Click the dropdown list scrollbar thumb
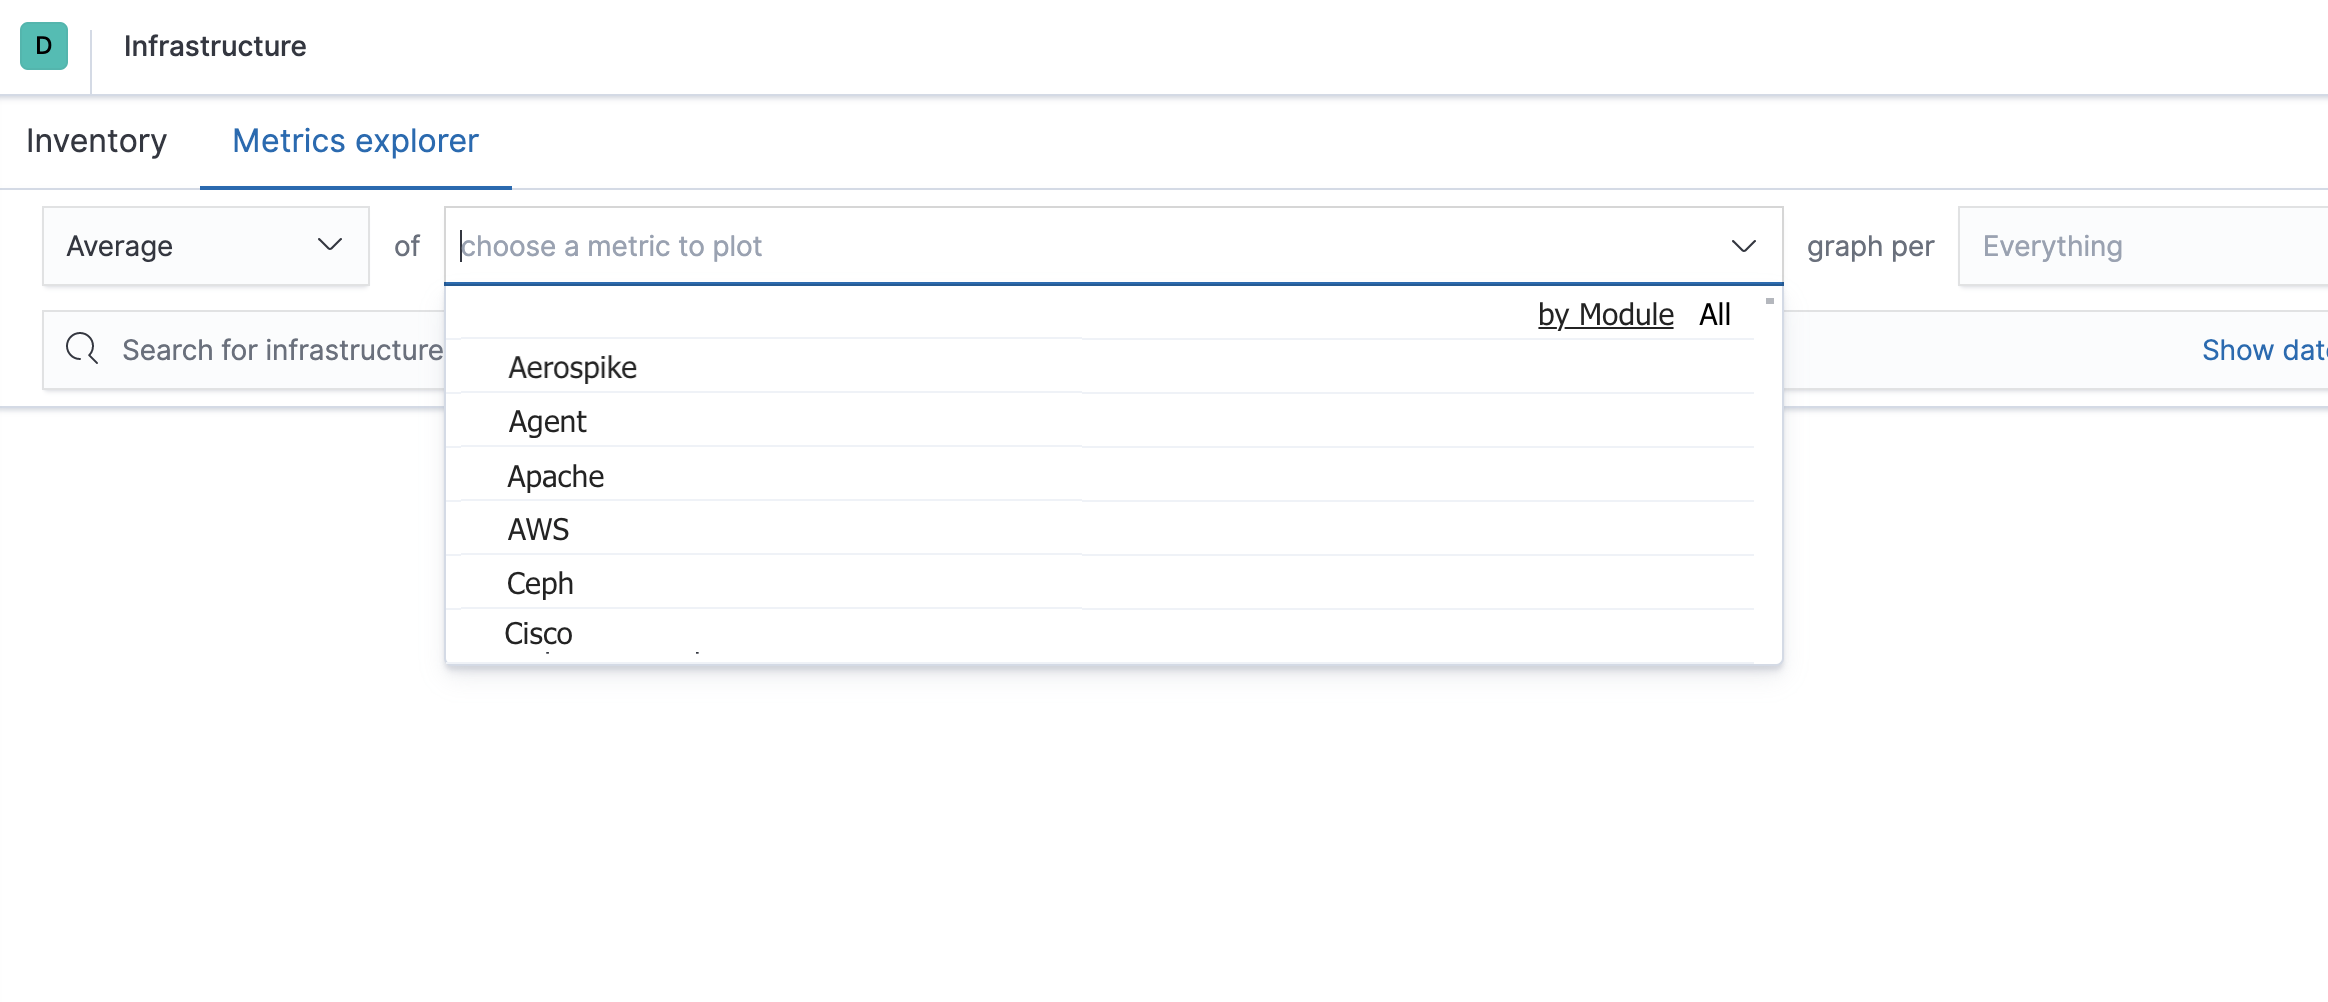Image resolution: width=2328 pixels, height=1002 pixels. point(1769,300)
